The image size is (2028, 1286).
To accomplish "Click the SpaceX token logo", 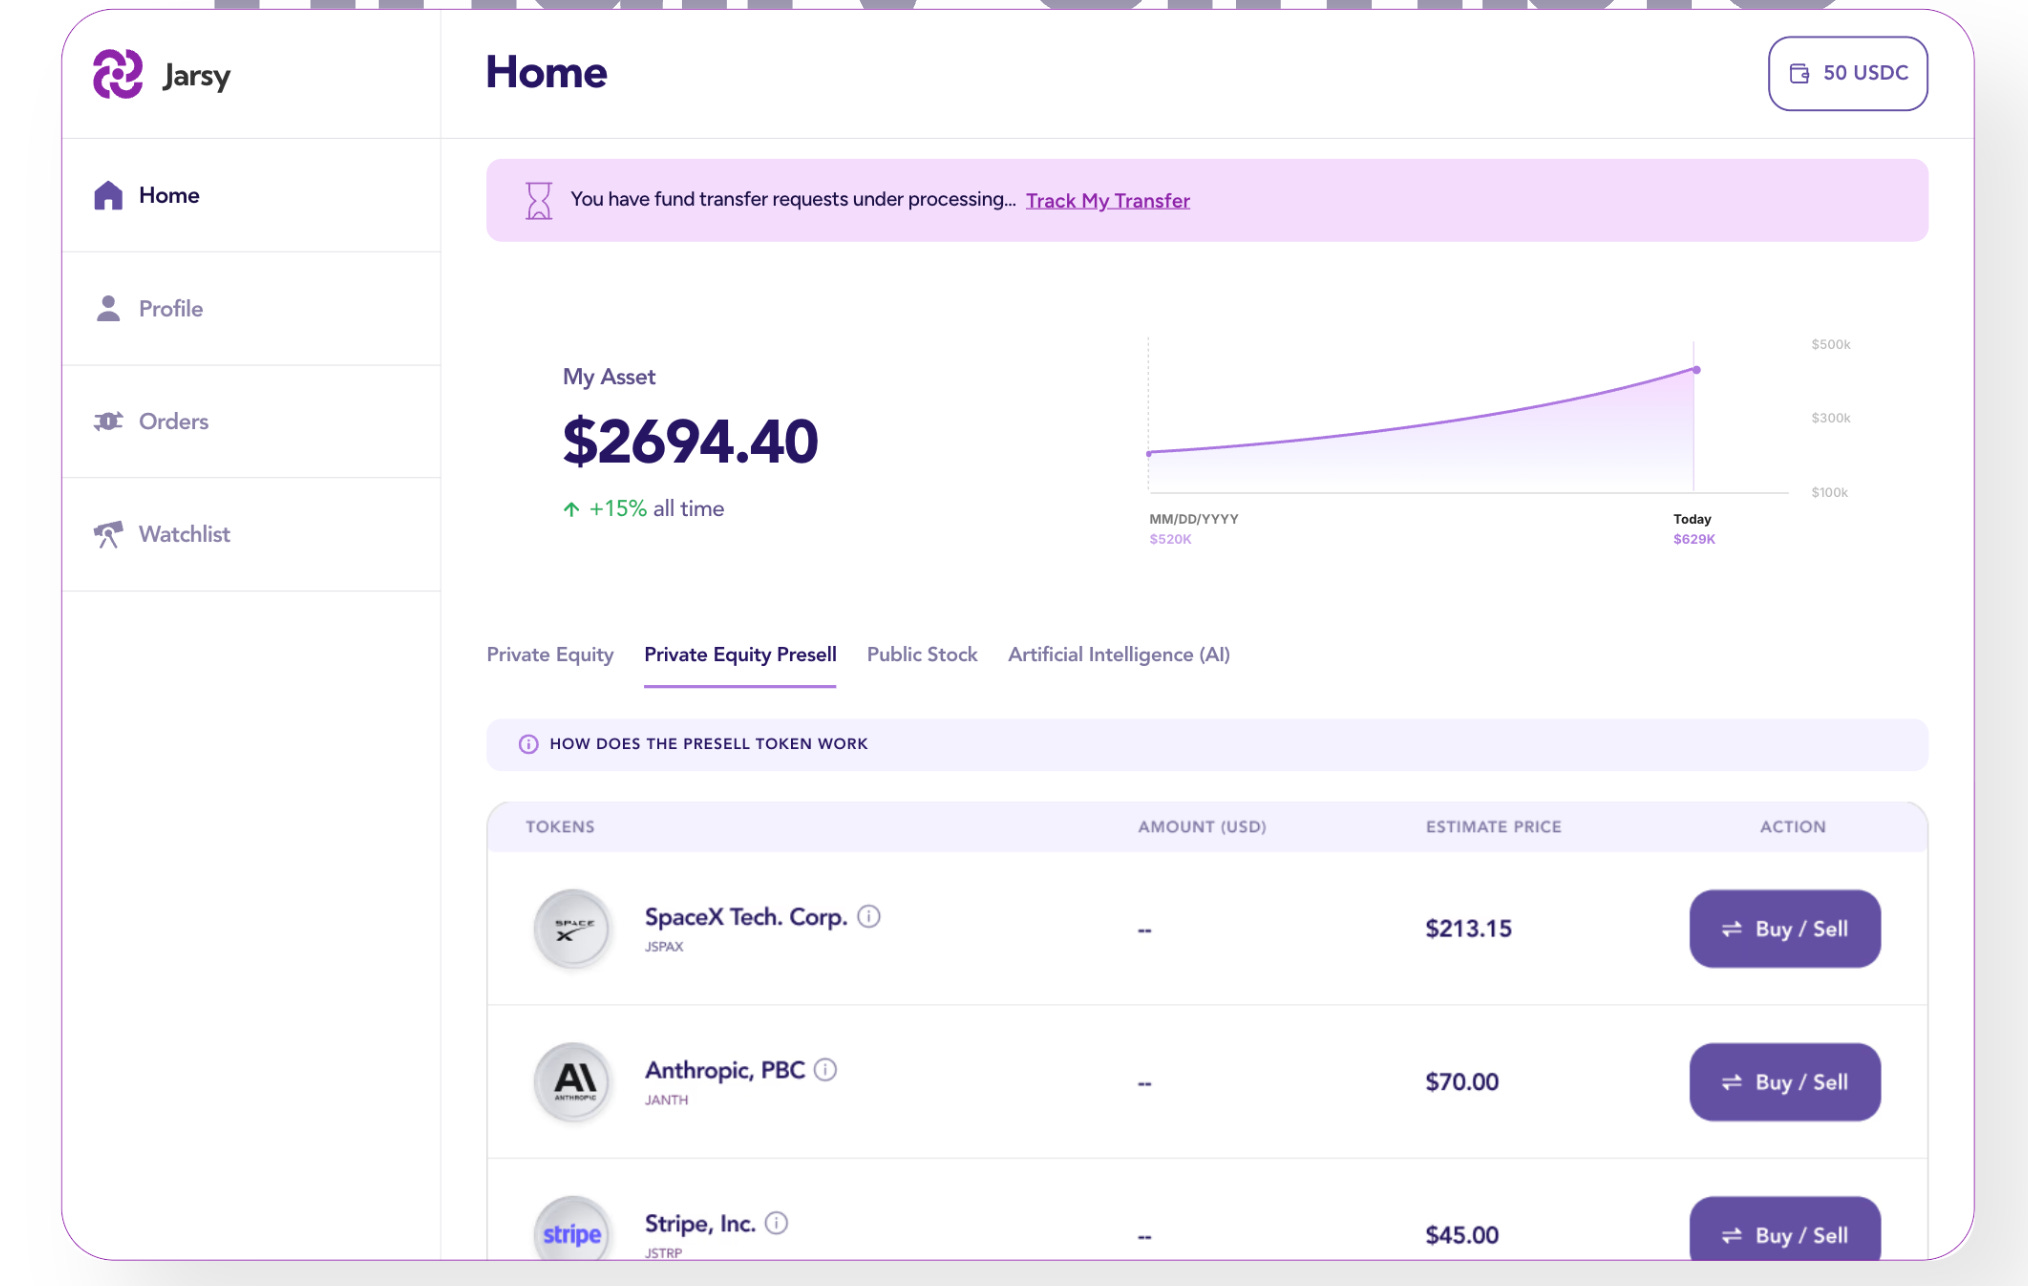I will (573, 929).
